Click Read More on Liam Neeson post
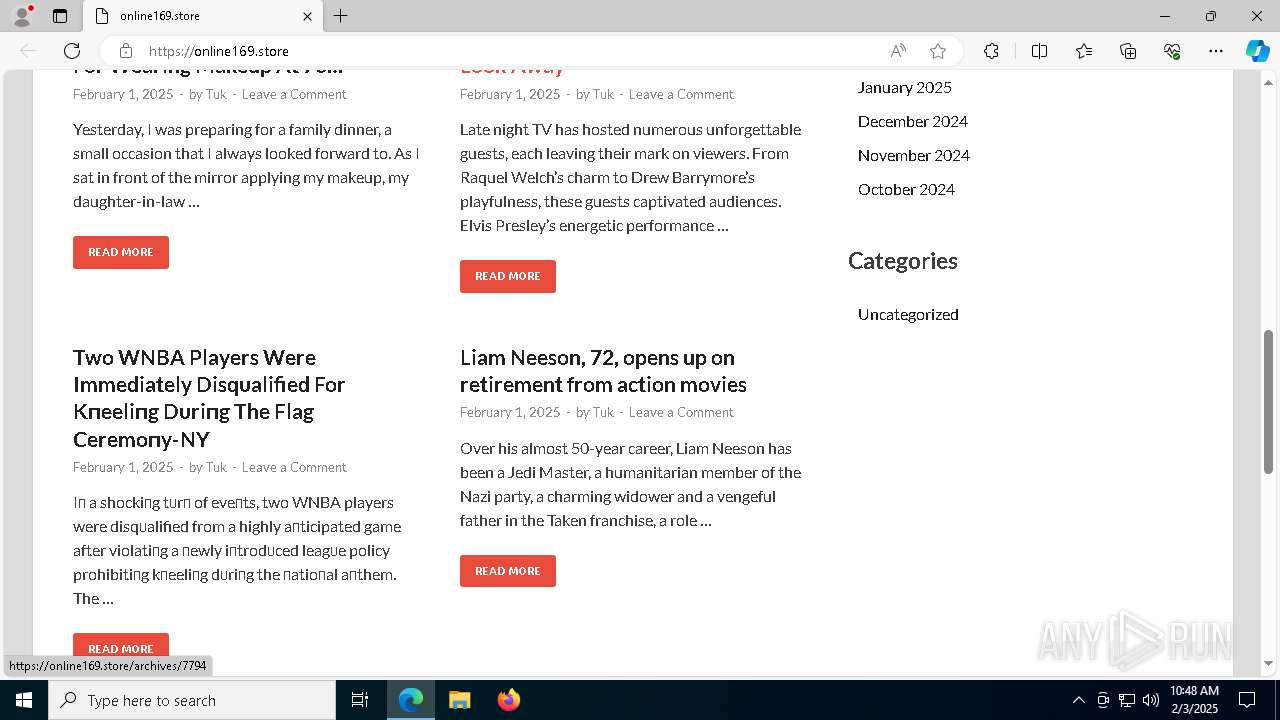This screenshot has height=720, width=1280. [x=508, y=571]
